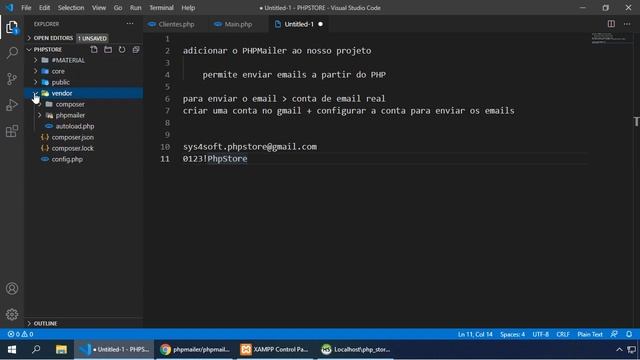
Task: Open the Search view in activity bar
Action: pyautogui.click(x=12, y=53)
